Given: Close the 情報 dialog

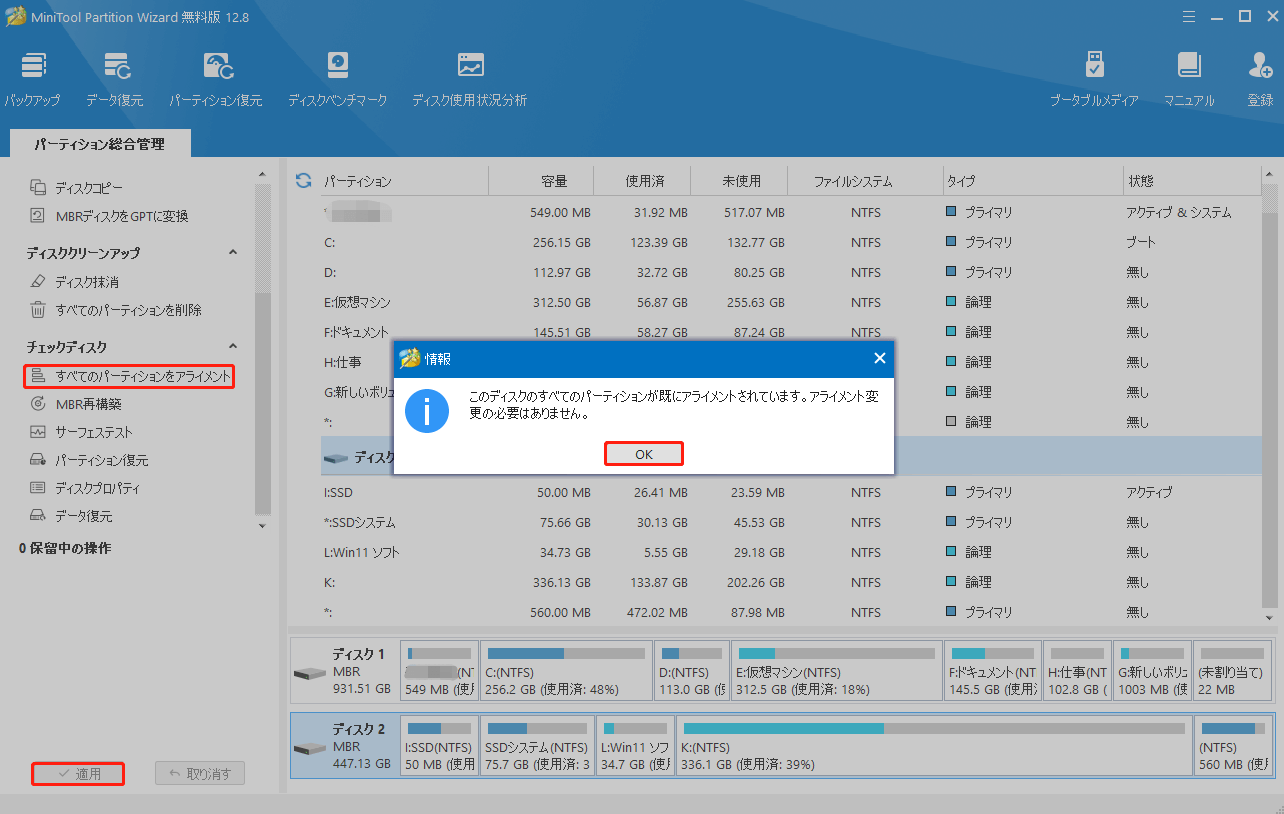Looking at the screenshot, I should 879,358.
